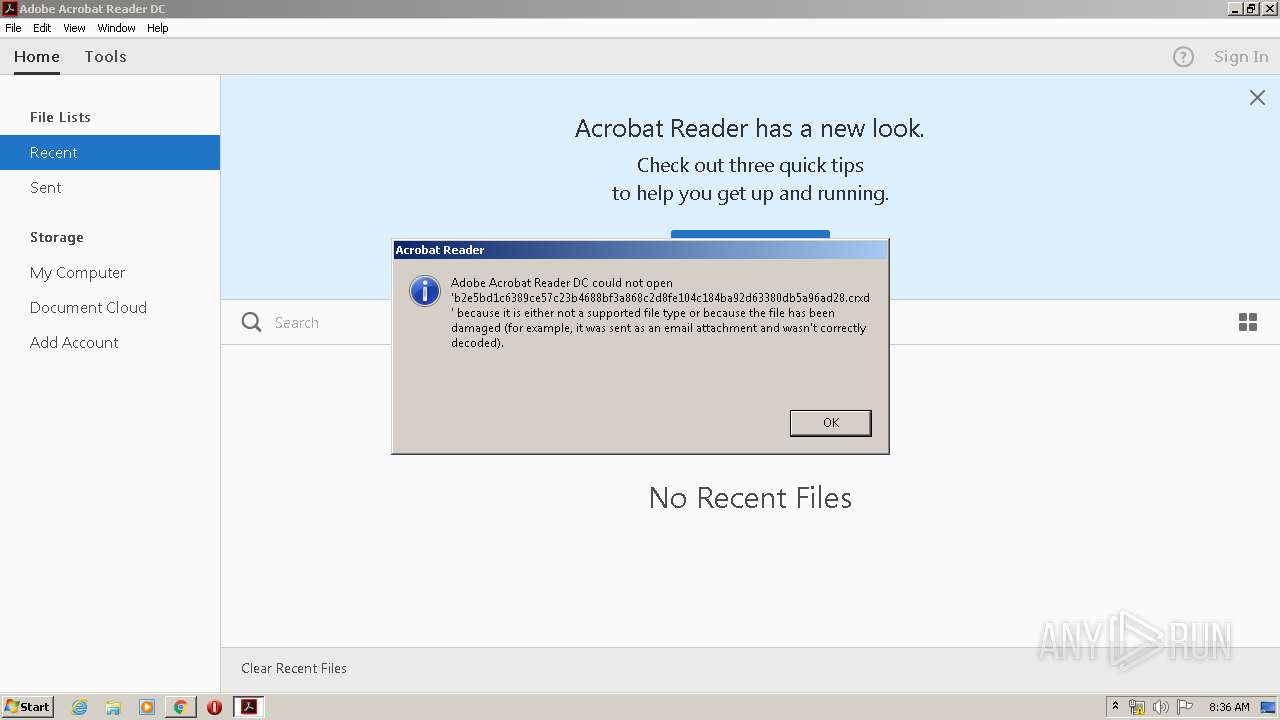The image size is (1280, 720).
Task: Click the blue info icon in dialog
Action: click(x=425, y=291)
